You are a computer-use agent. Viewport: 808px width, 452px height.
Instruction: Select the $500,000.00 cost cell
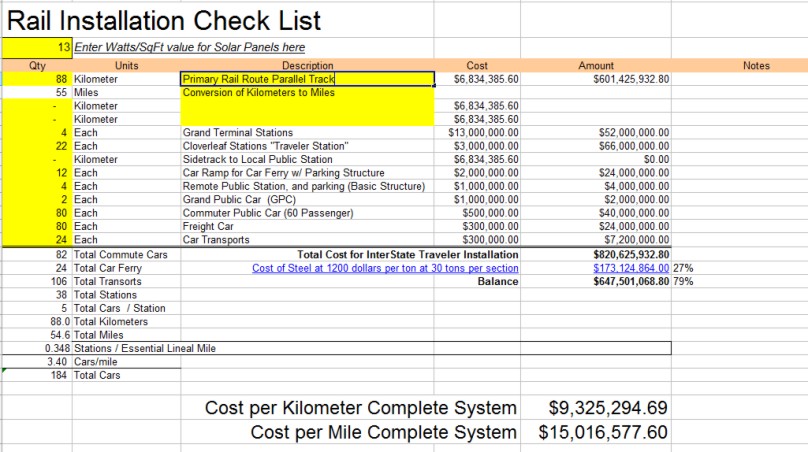pos(477,213)
